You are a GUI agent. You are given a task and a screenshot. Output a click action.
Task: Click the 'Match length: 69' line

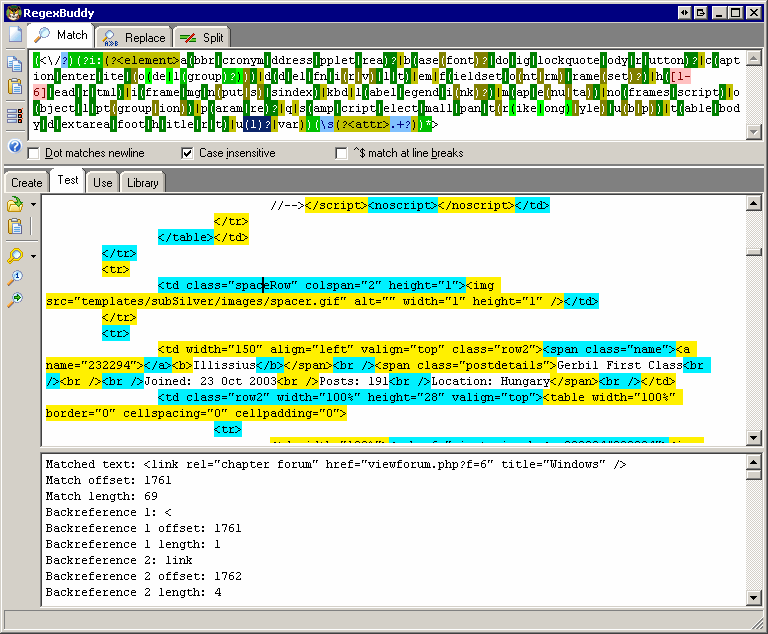coord(101,496)
